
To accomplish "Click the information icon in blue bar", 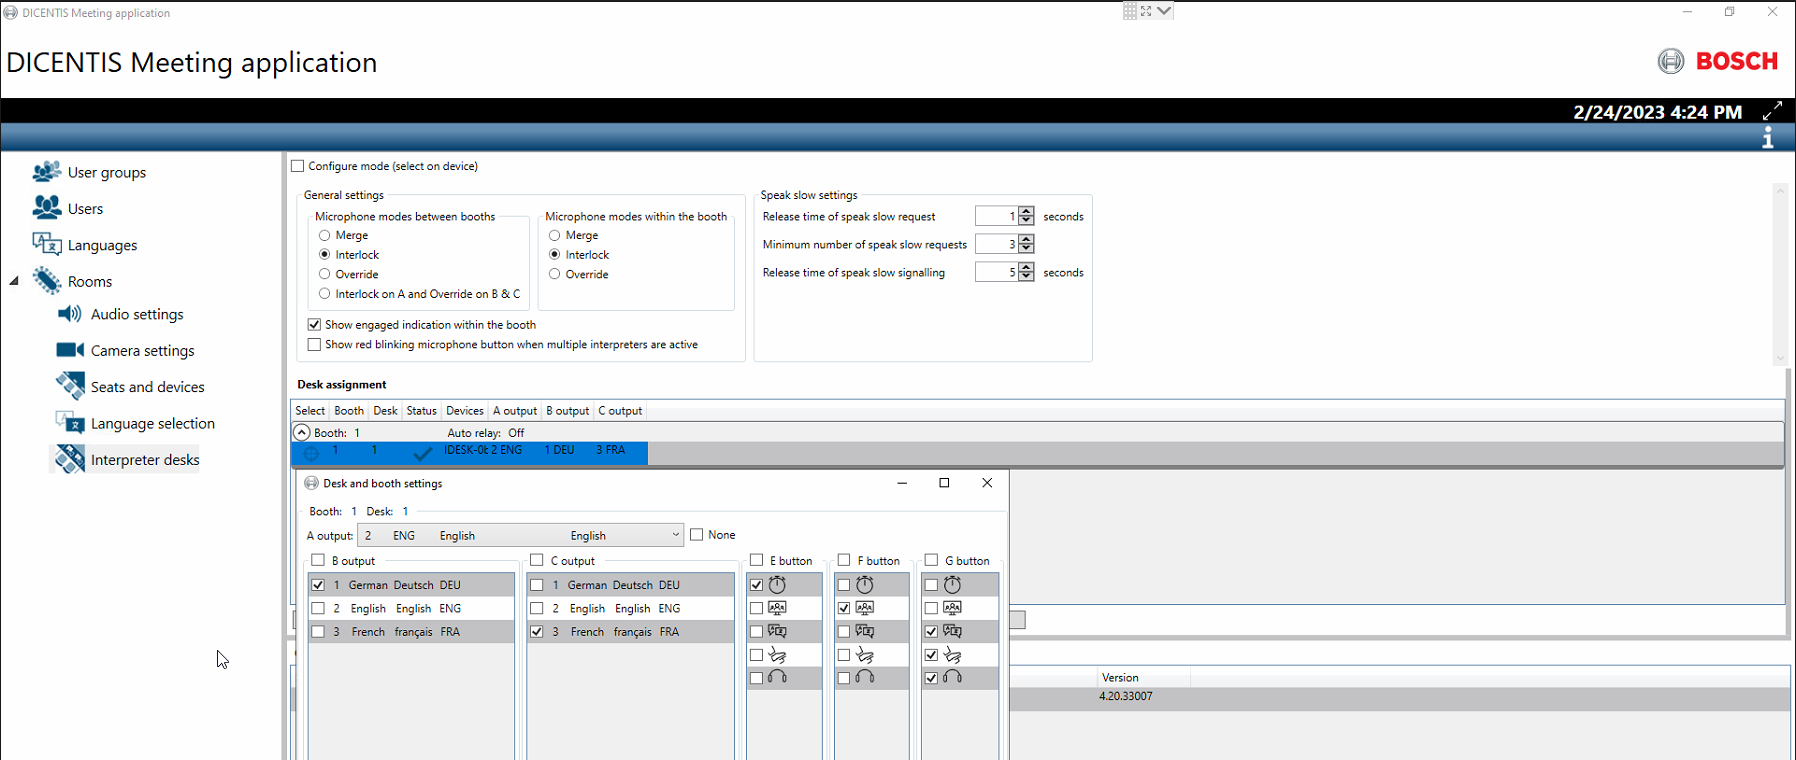I will click(1768, 138).
